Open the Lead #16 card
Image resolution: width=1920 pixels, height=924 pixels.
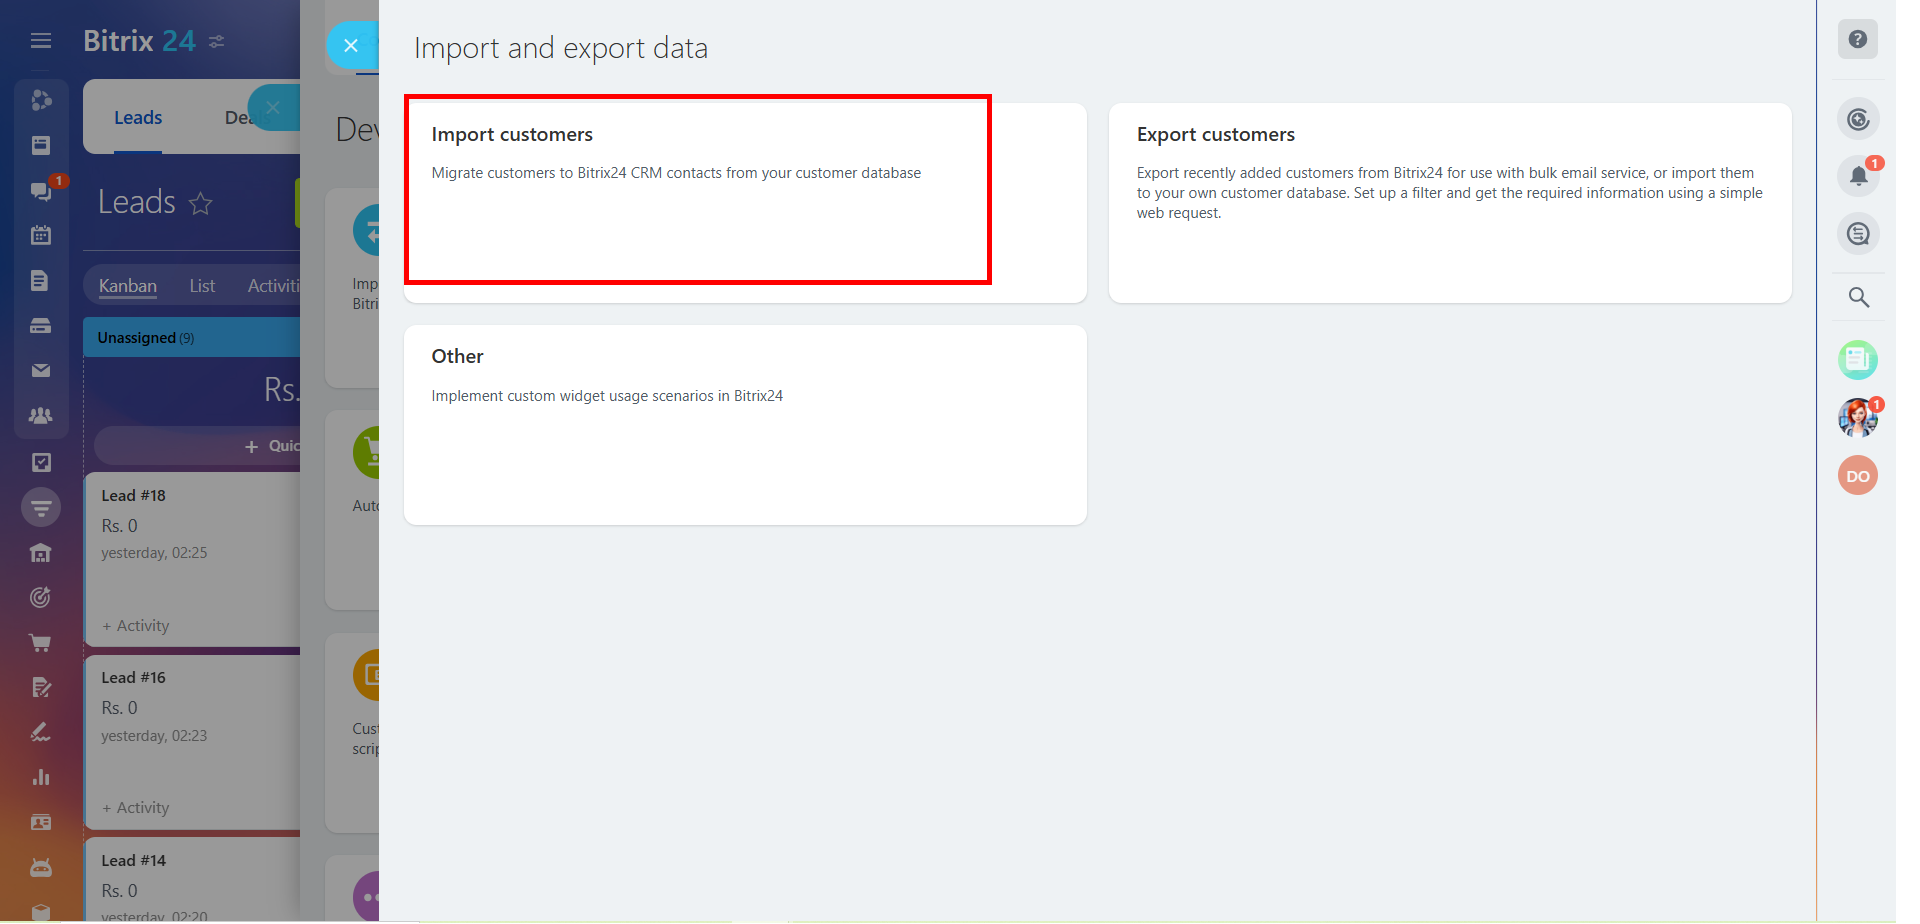(192, 742)
